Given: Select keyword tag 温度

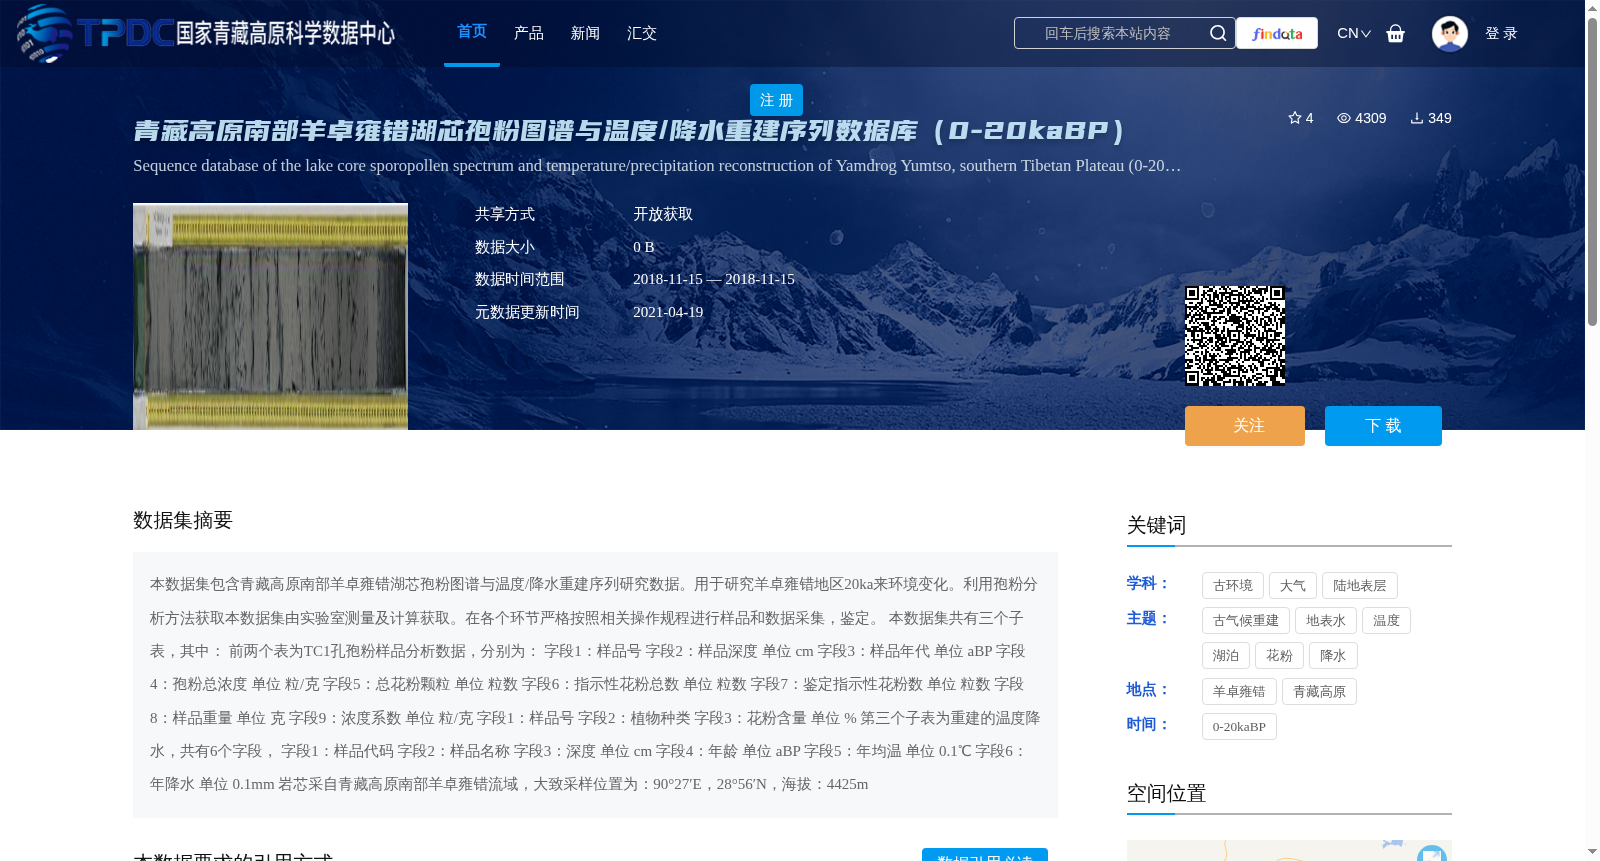Looking at the screenshot, I should click(1386, 621).
